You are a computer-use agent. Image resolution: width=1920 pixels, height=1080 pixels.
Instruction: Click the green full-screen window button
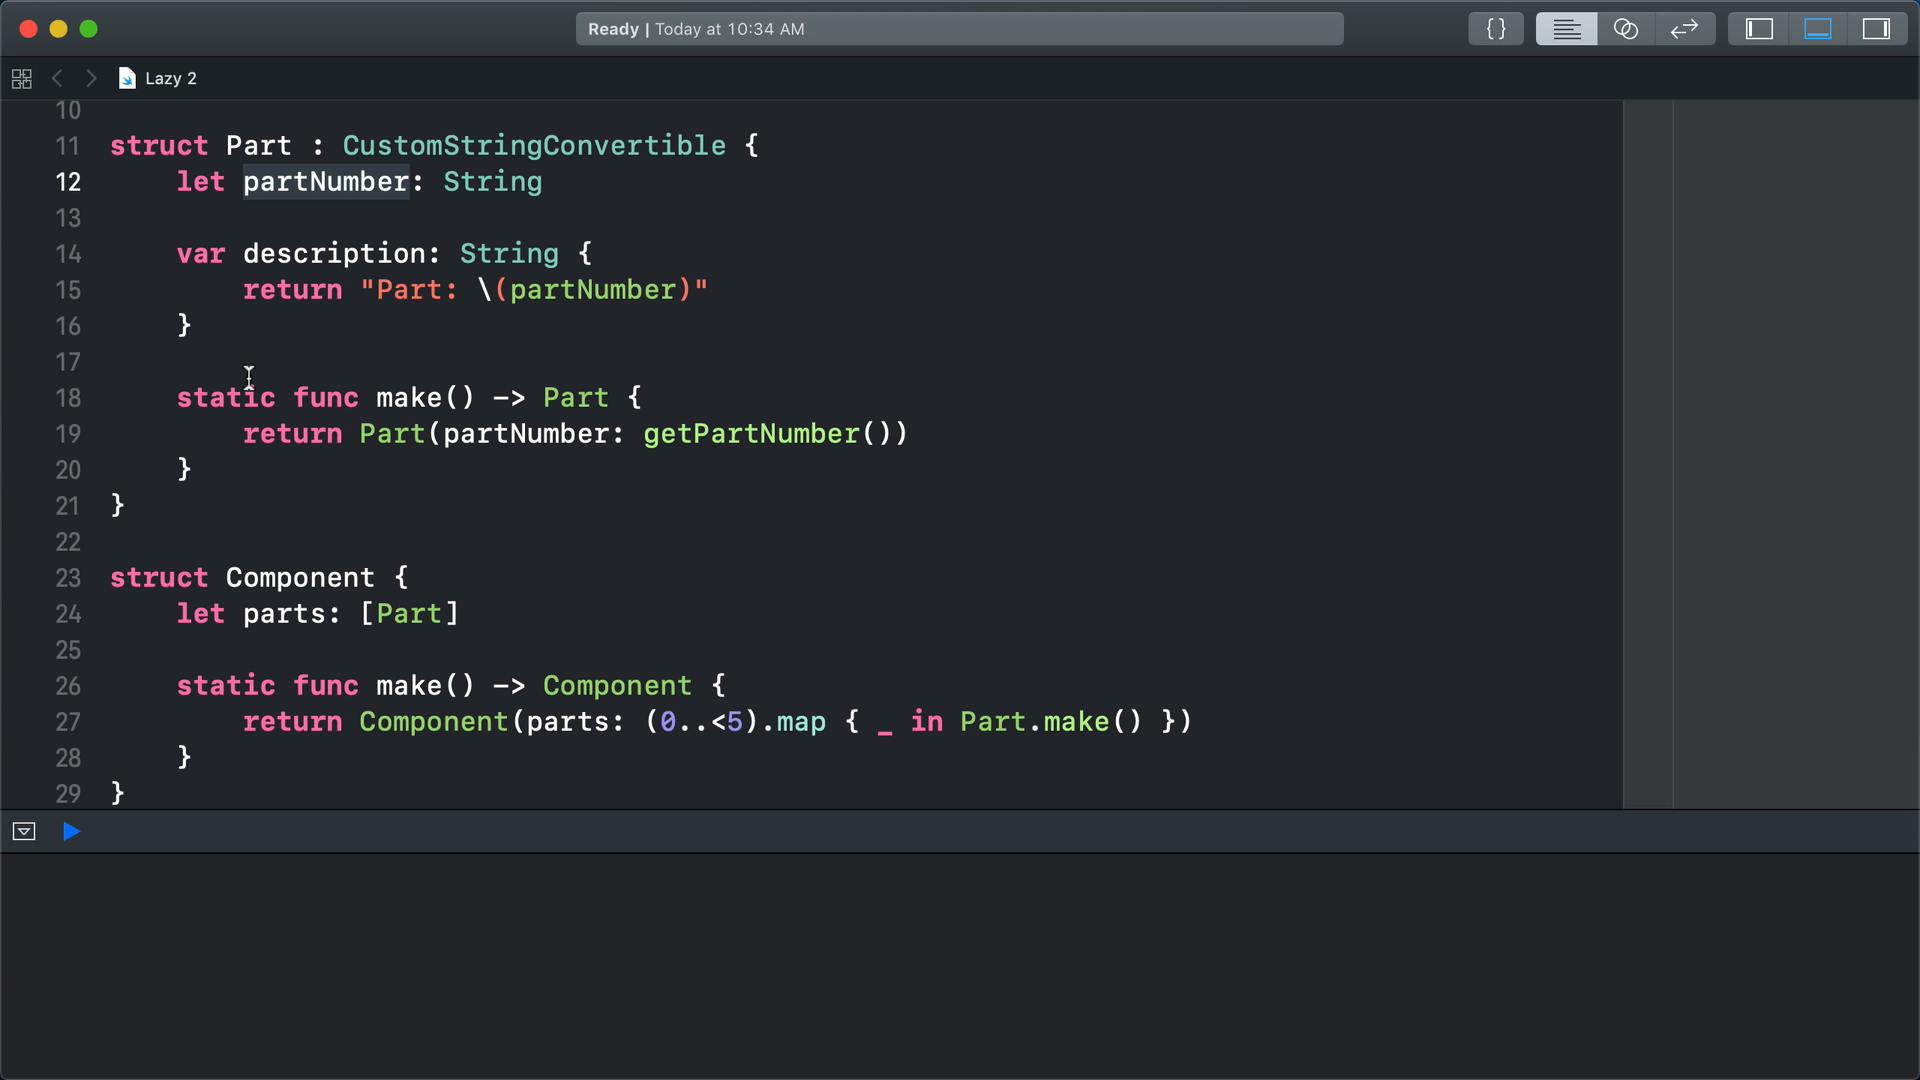point(89,29)
